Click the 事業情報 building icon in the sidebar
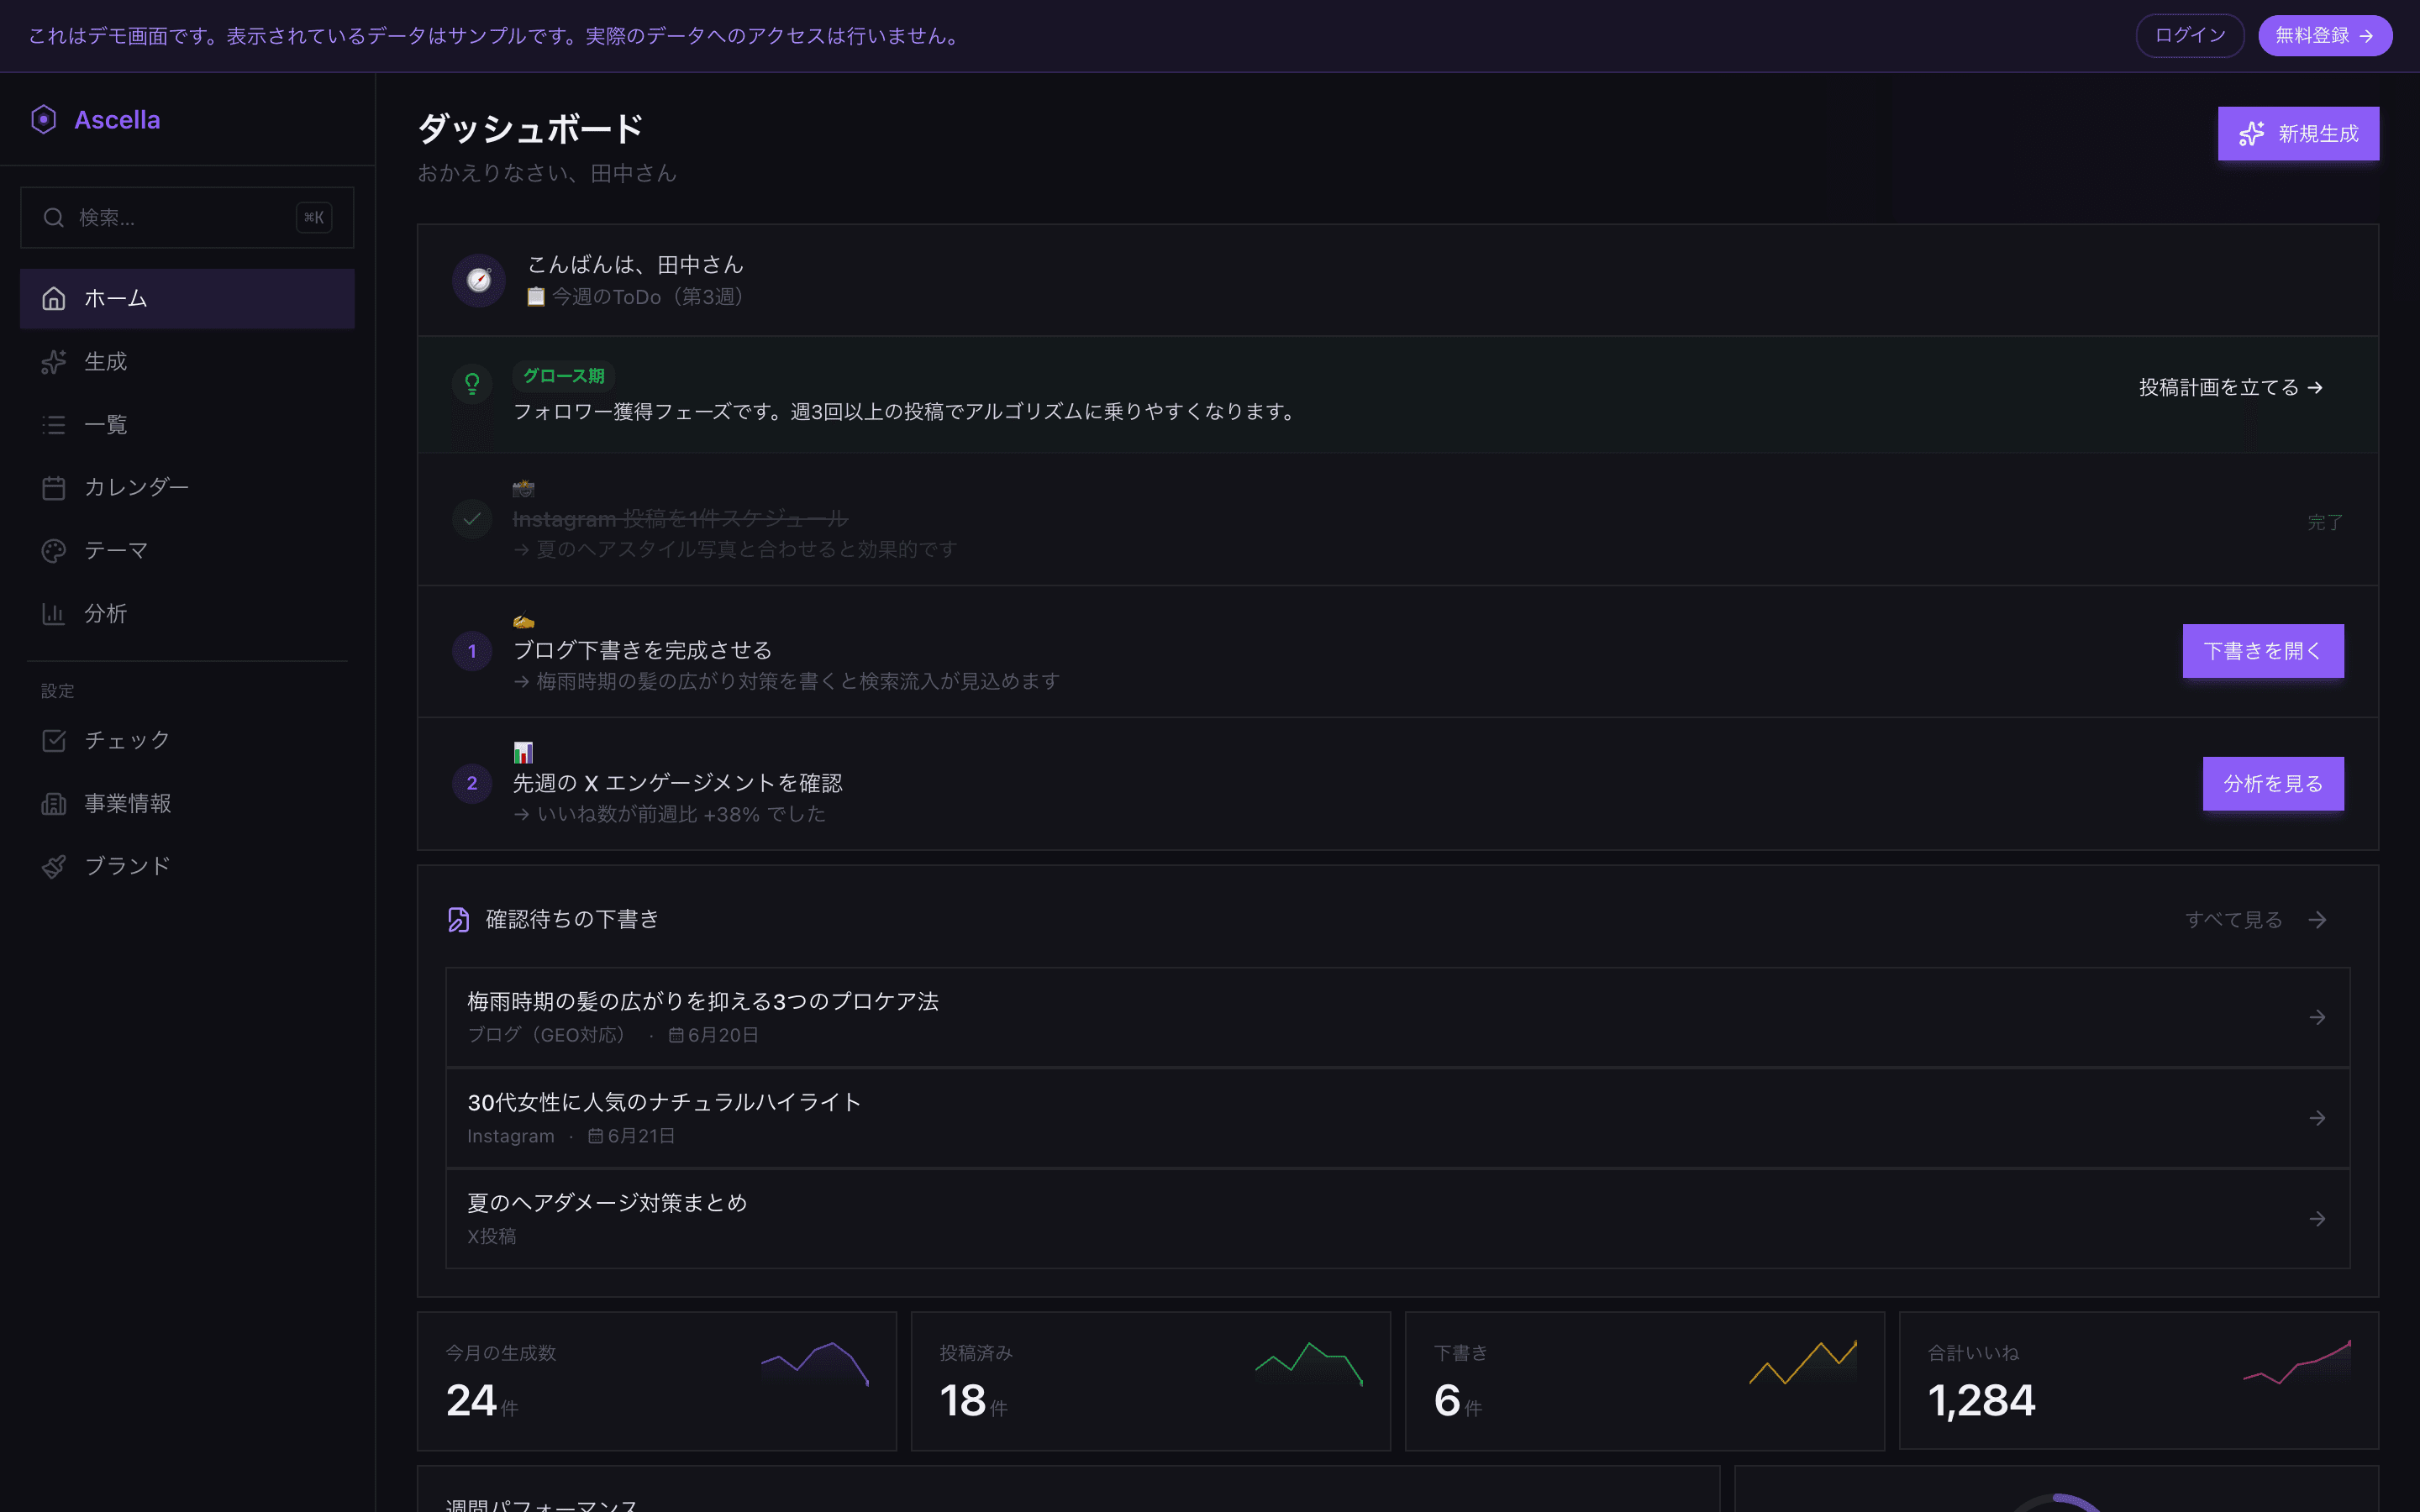 pos(54,803)
